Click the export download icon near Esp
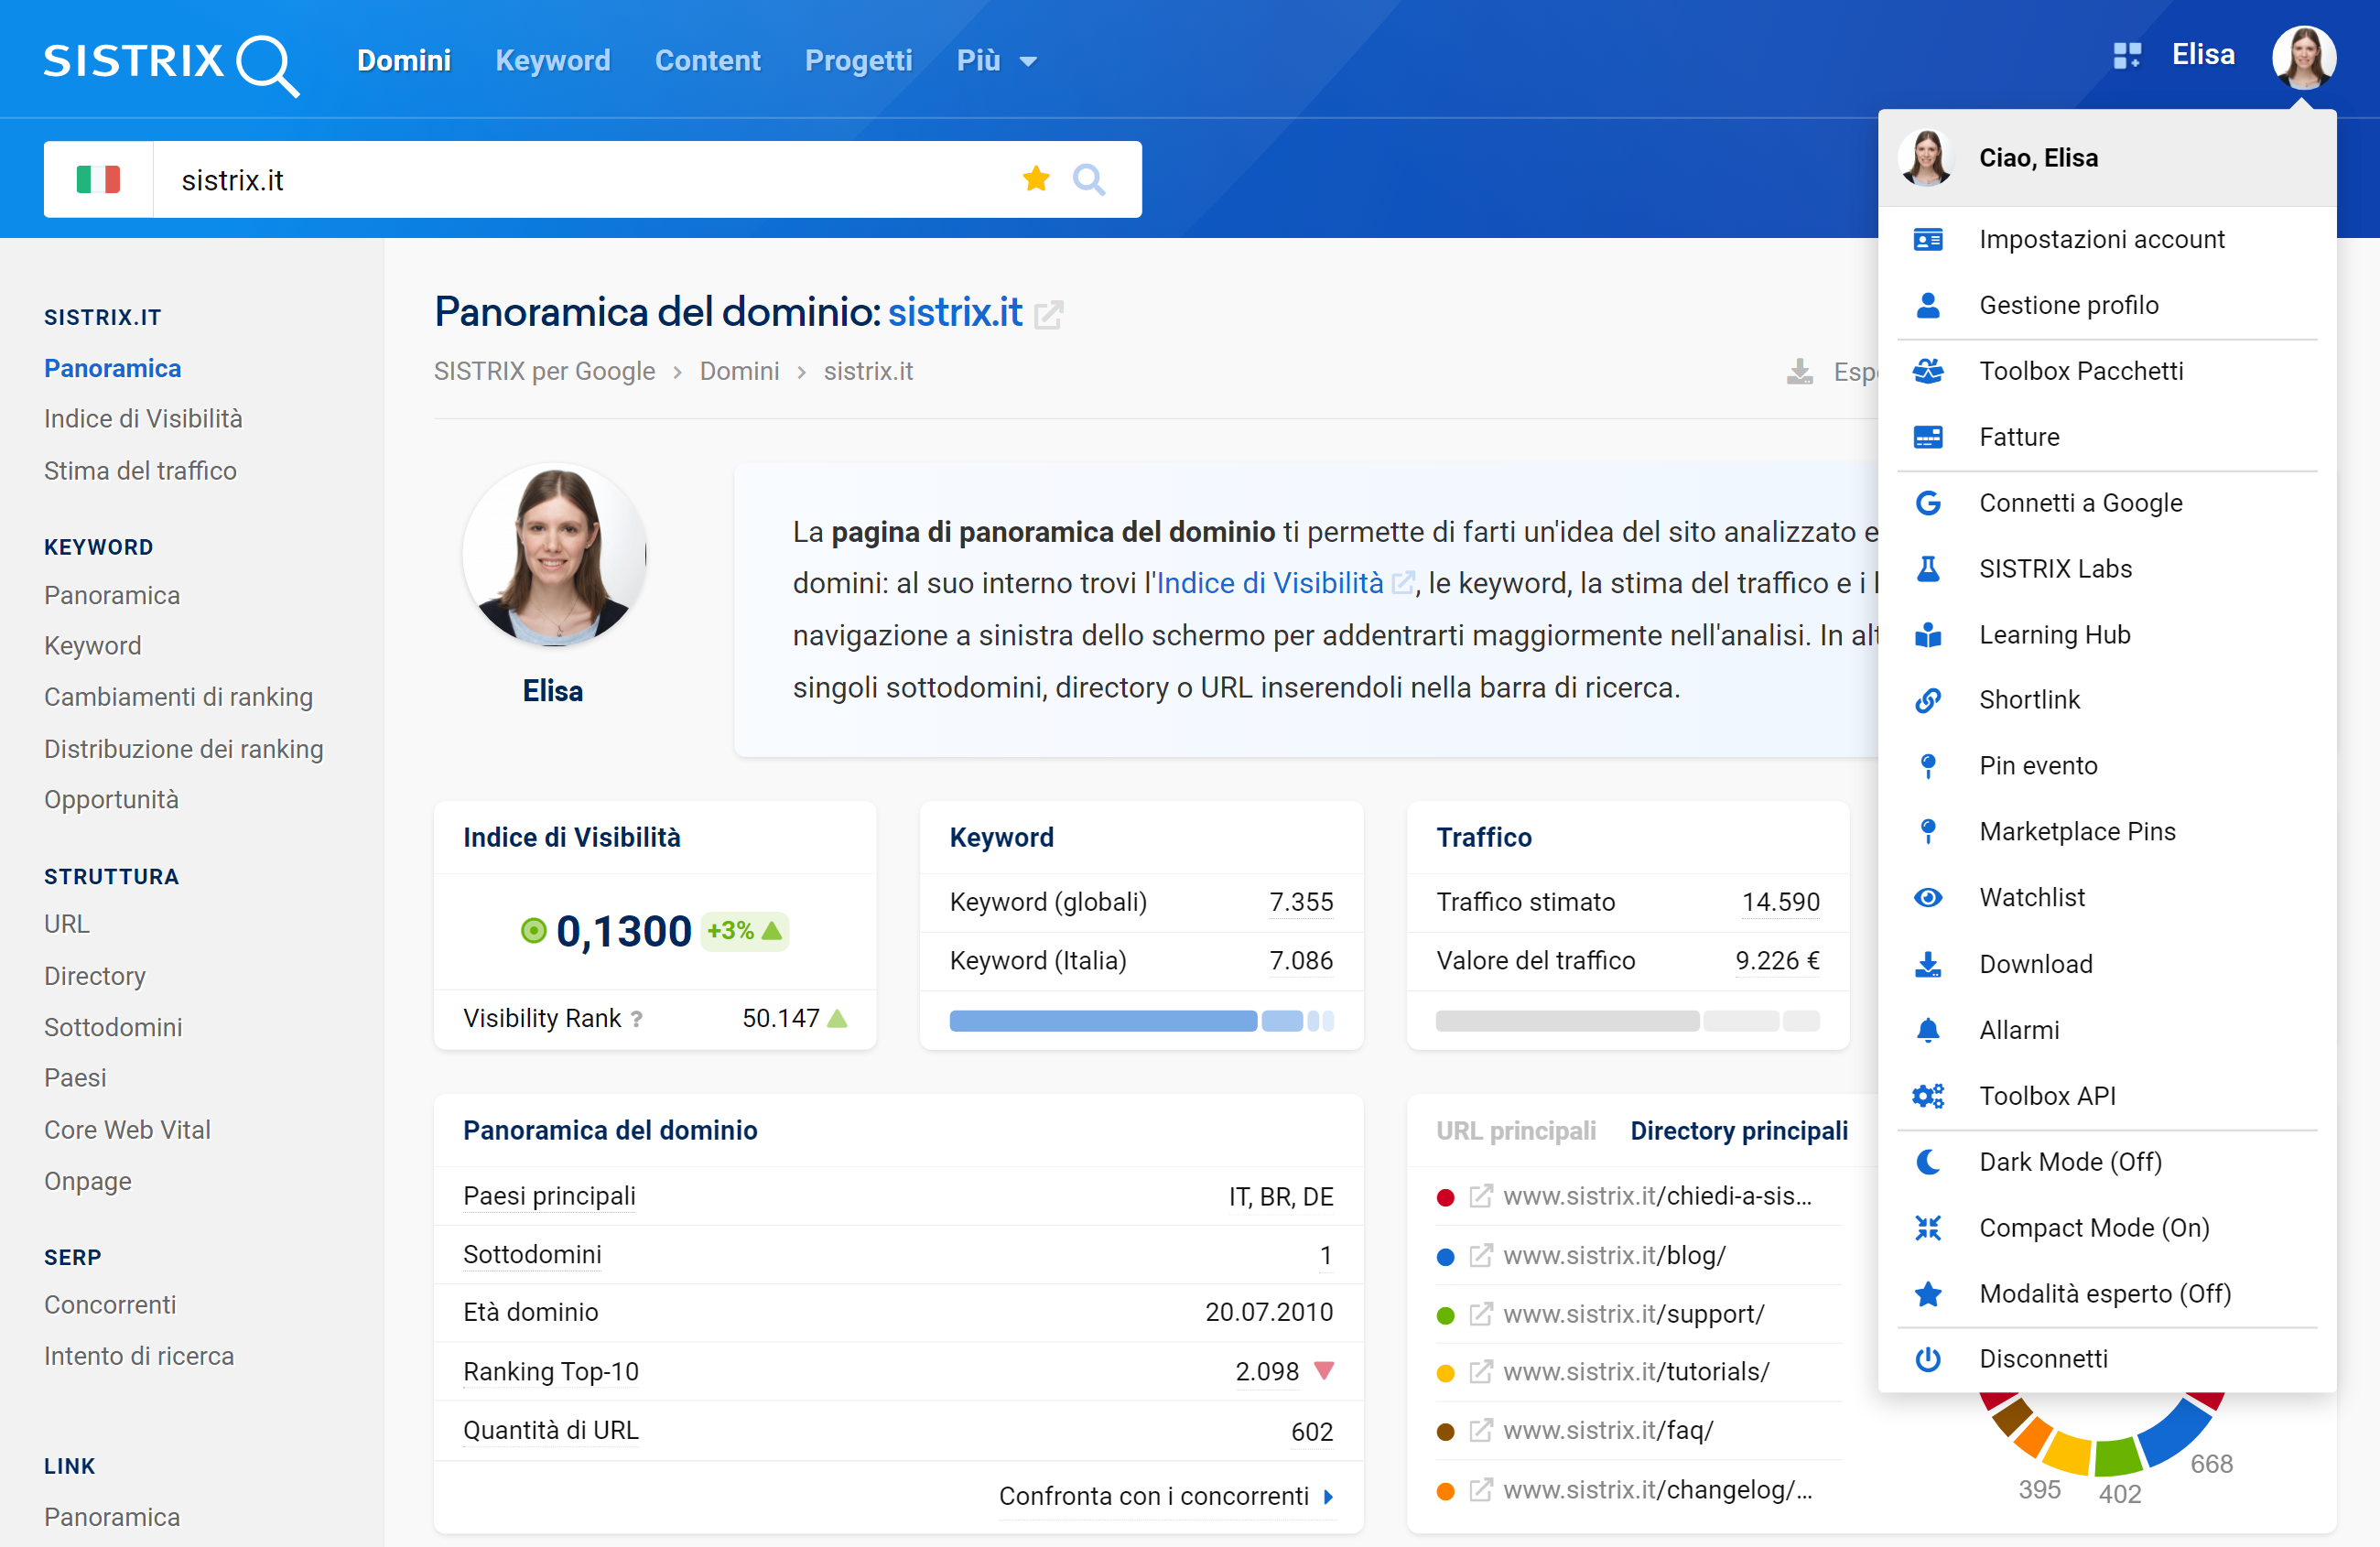Screen dimensions: 2380x1547 1799,372
